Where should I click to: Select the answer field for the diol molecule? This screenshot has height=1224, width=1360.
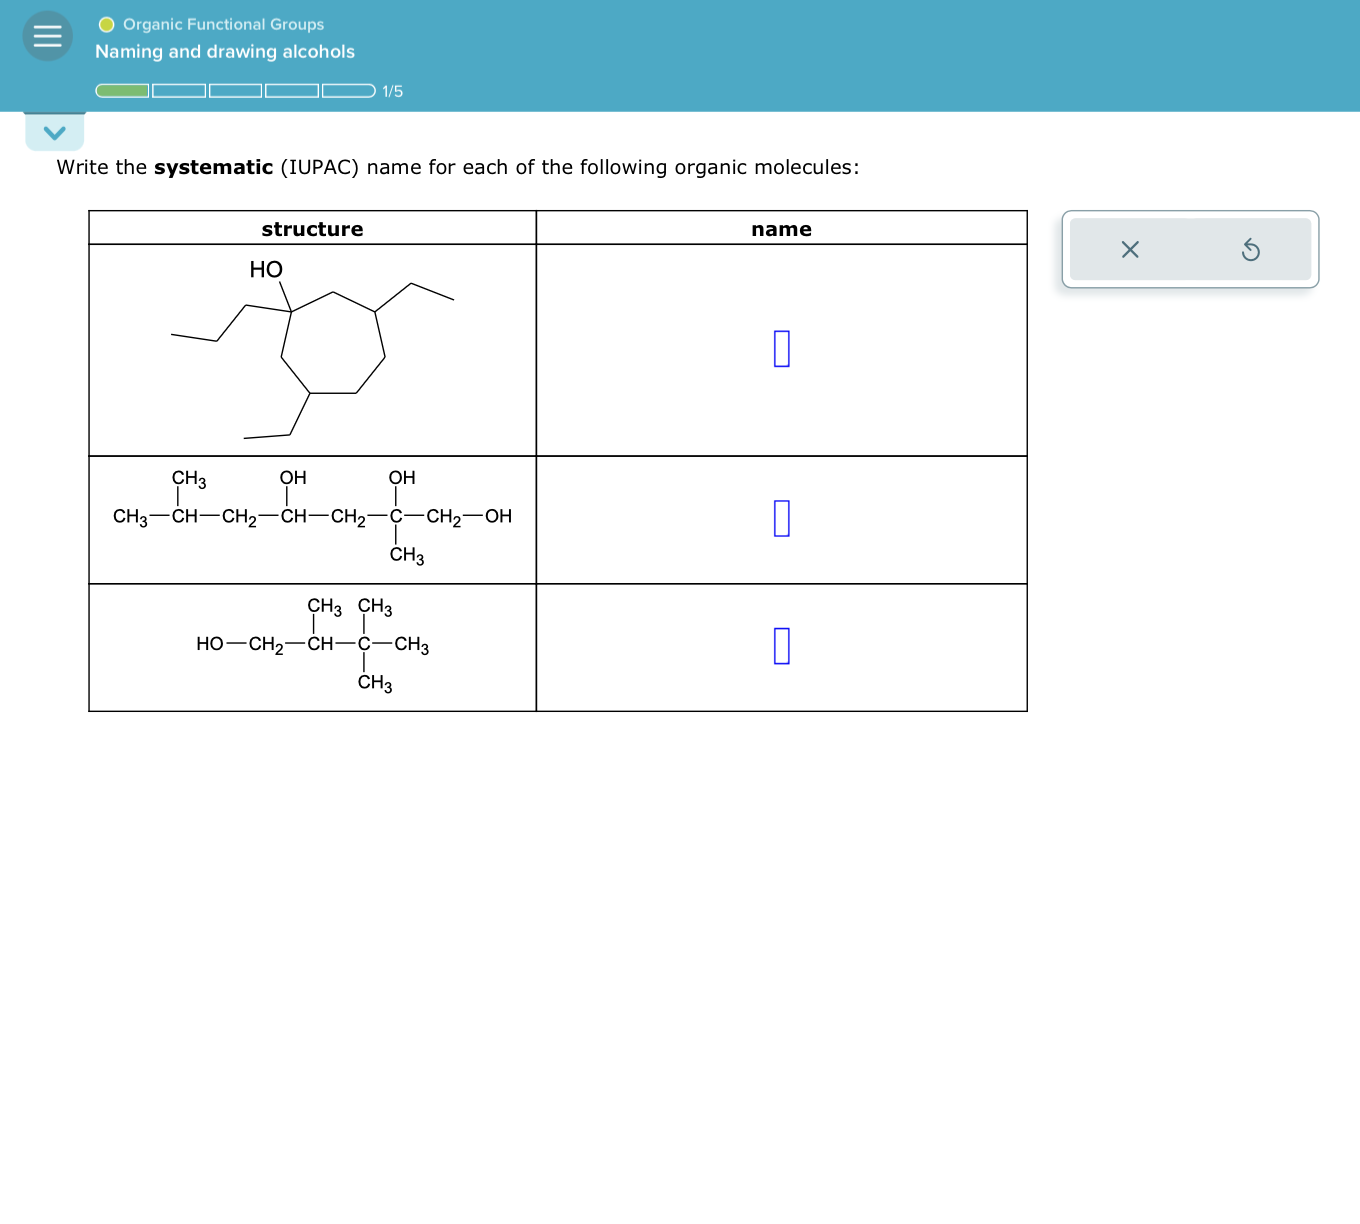pyautogui.click(x=781, y=519)
